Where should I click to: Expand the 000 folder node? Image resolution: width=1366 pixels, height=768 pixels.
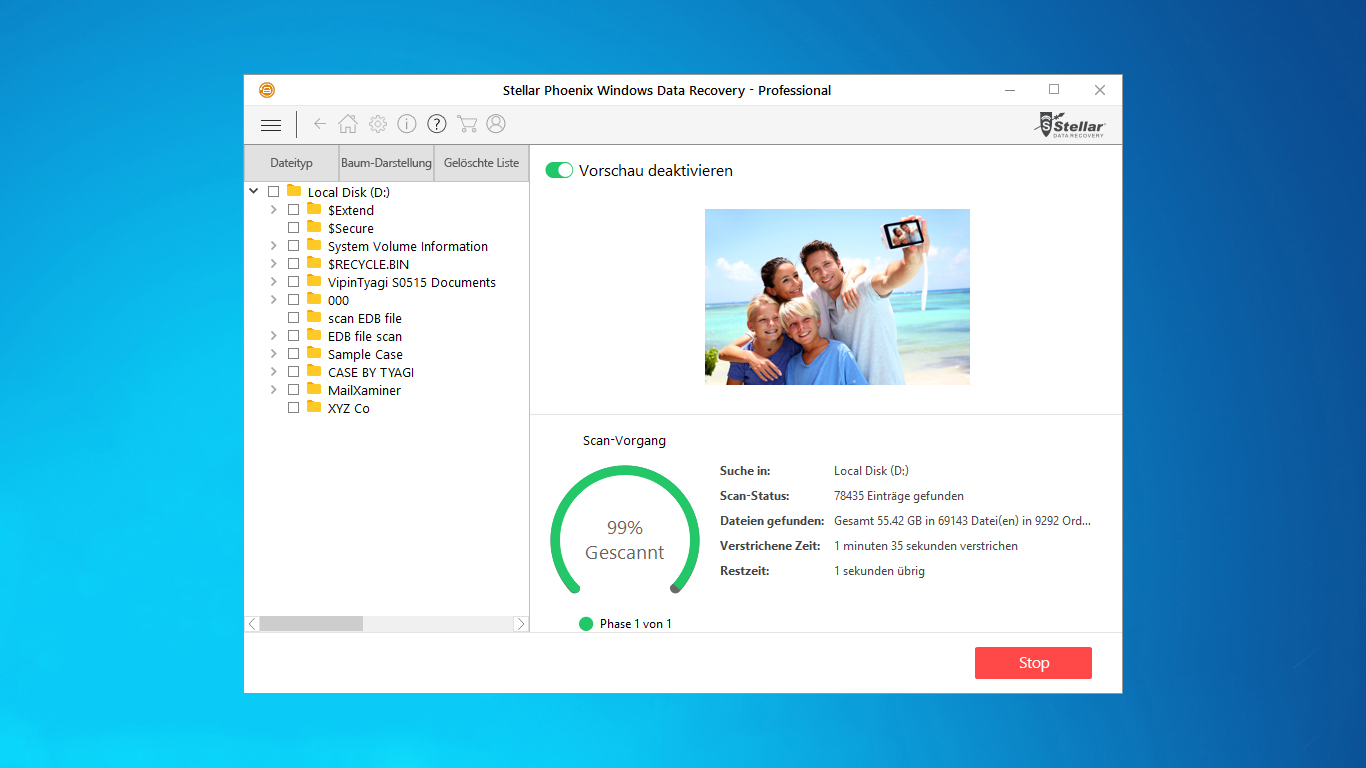[x=274, y=300]
